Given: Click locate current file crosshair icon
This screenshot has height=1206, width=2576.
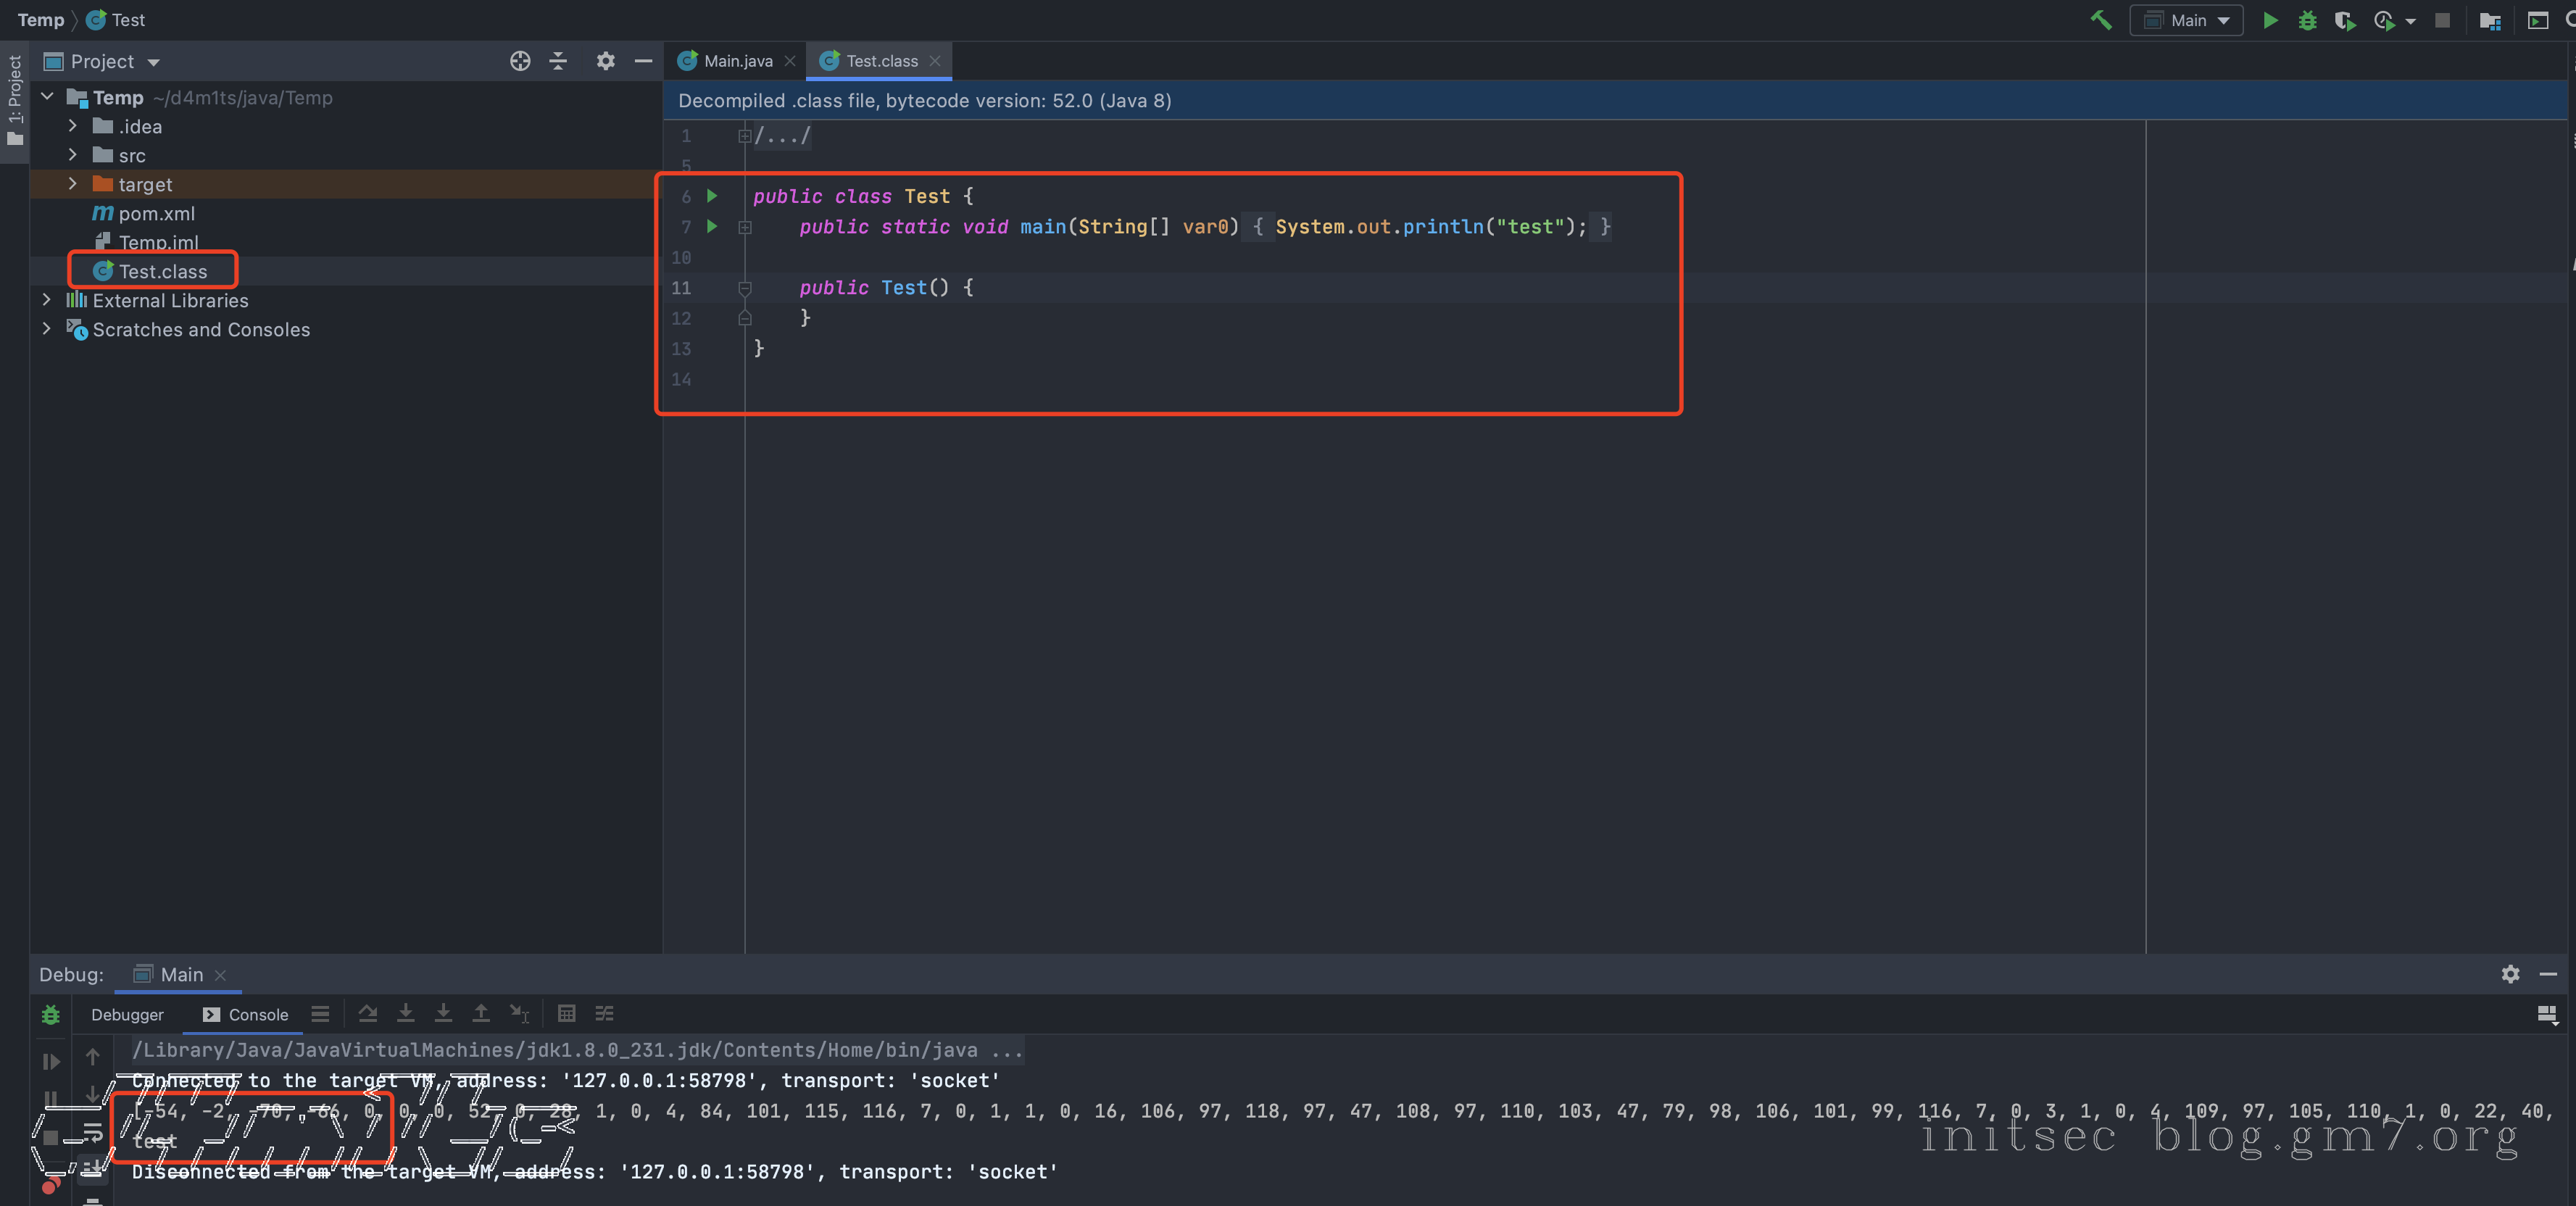Looking at the screenshot, I should pyautogui.click(x=520, y=61).
